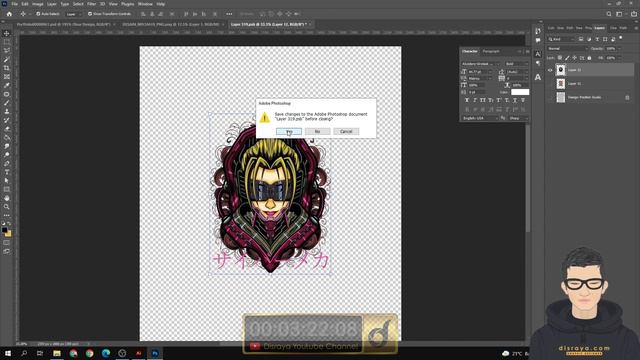640x360 pixels.
Task: Click the layer opacity value field
Action: (611, 49)
